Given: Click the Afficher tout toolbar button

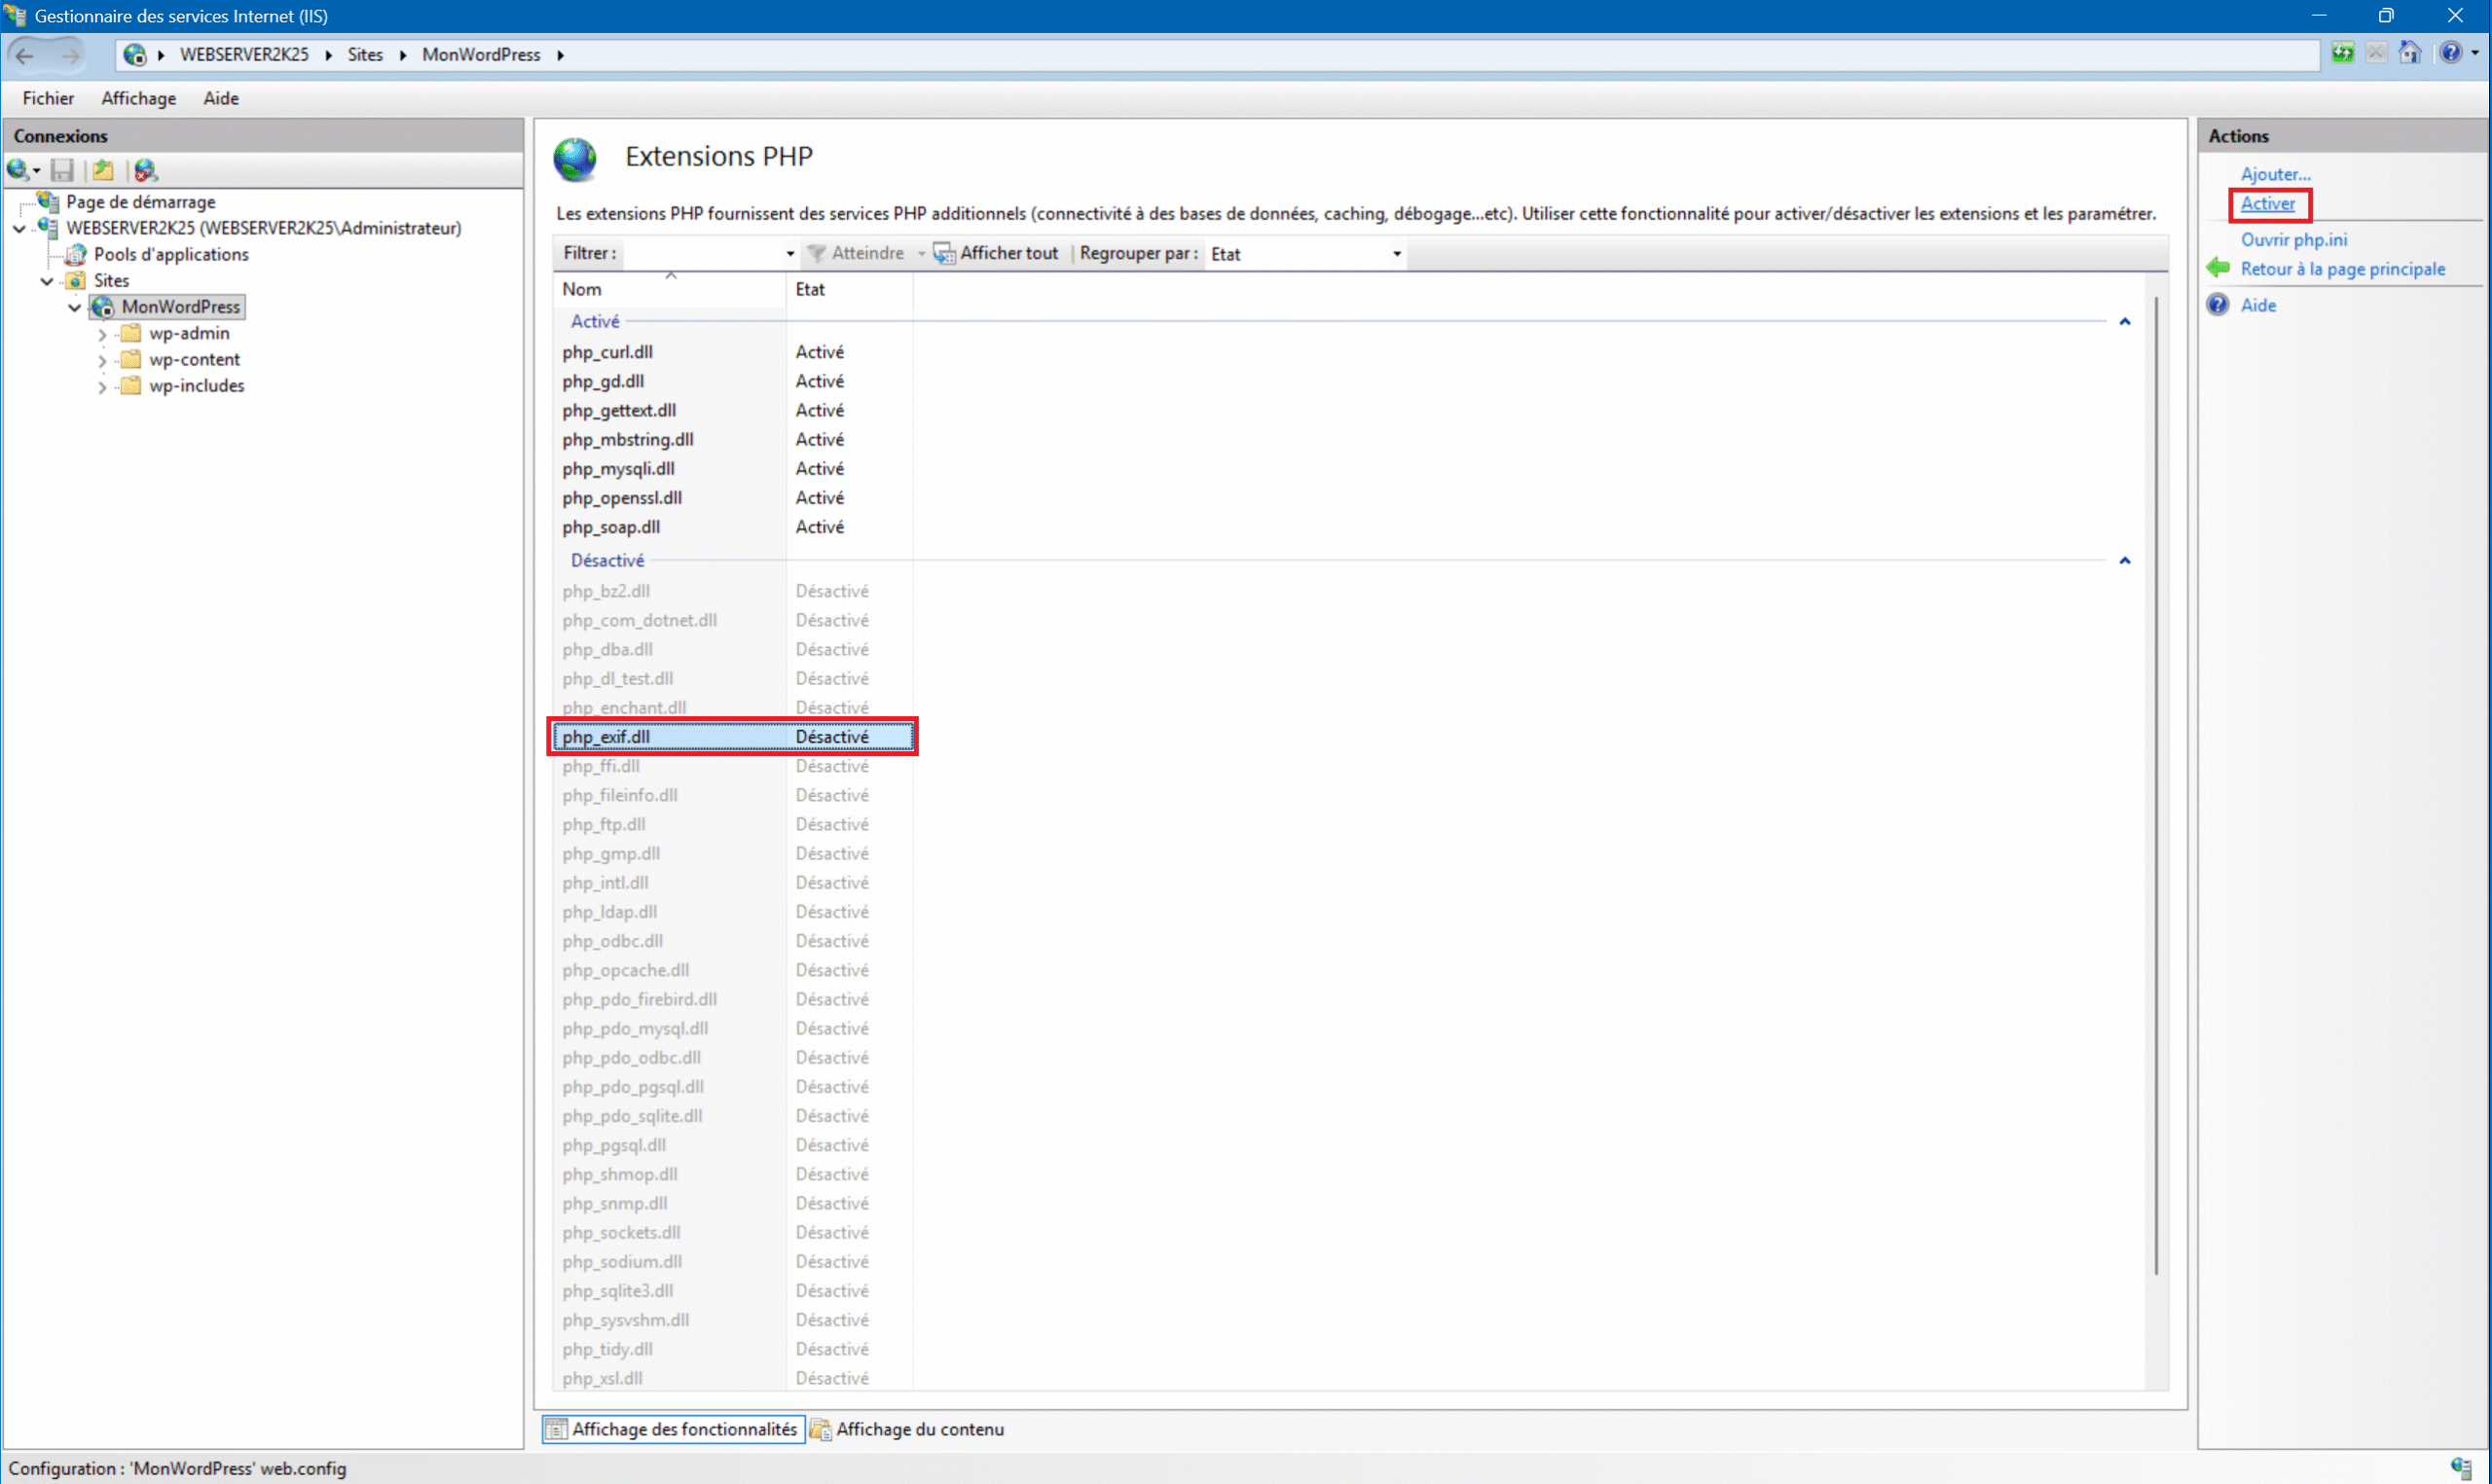Looking at the screenshot, I should pyautogui.click(x=996, y=254).
